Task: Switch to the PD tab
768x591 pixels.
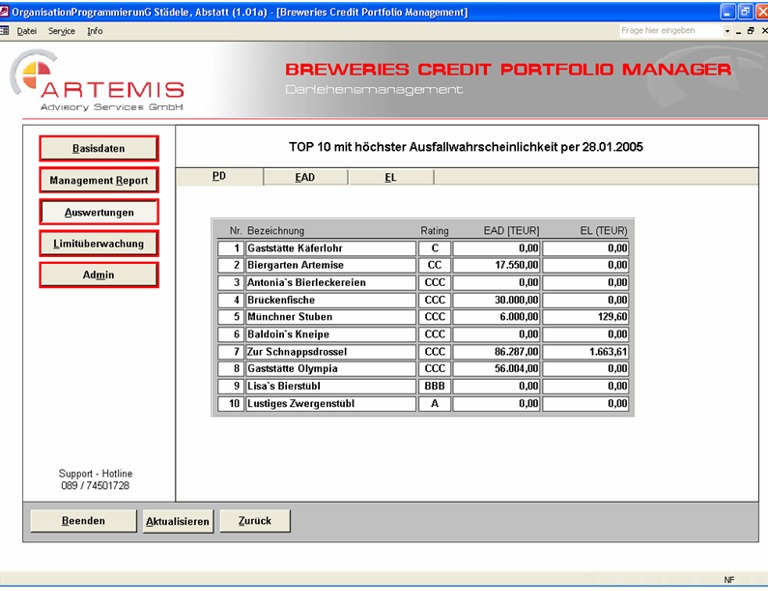Action: [x=219, y=176]
